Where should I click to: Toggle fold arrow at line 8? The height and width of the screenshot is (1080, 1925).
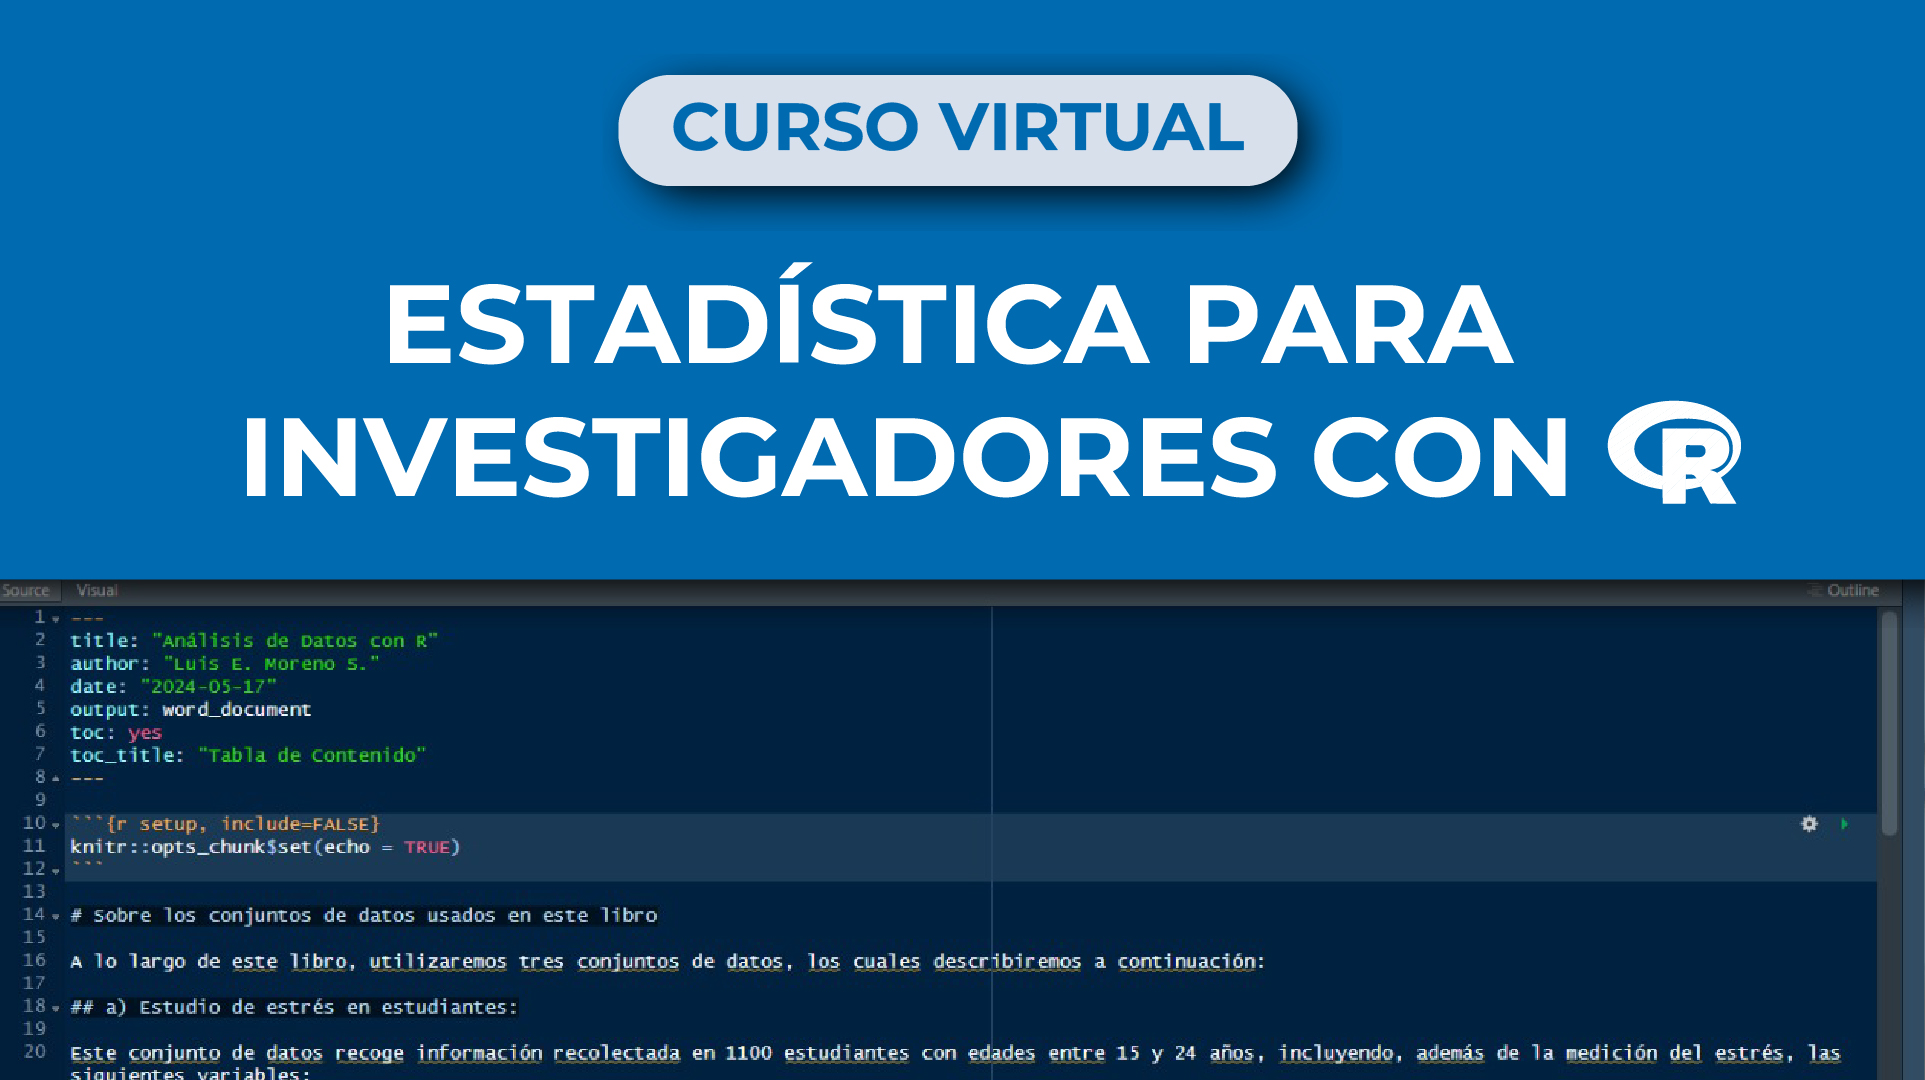point(56,778)
